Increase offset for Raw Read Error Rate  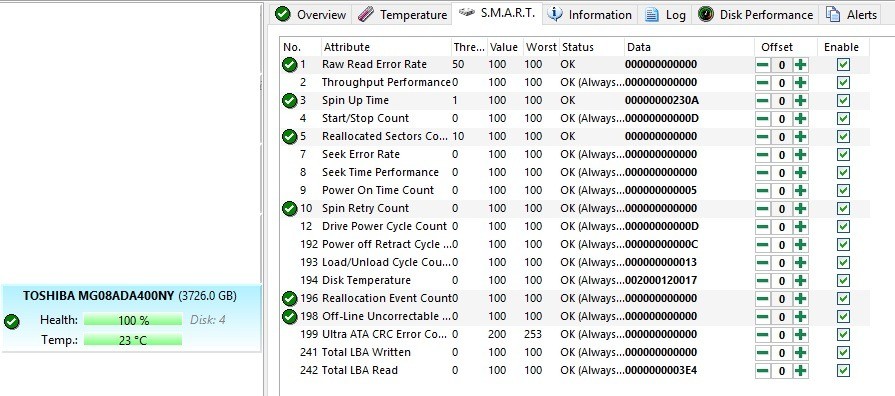coord(801,64)
